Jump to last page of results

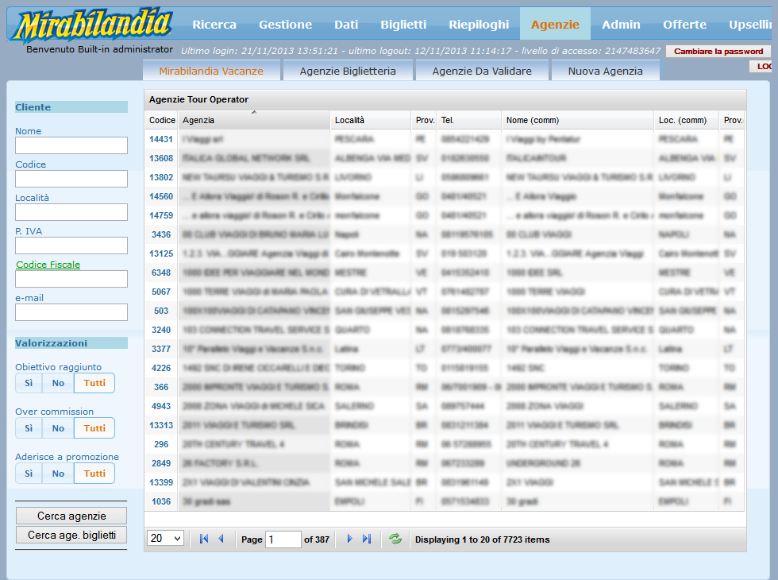point(367,539)
